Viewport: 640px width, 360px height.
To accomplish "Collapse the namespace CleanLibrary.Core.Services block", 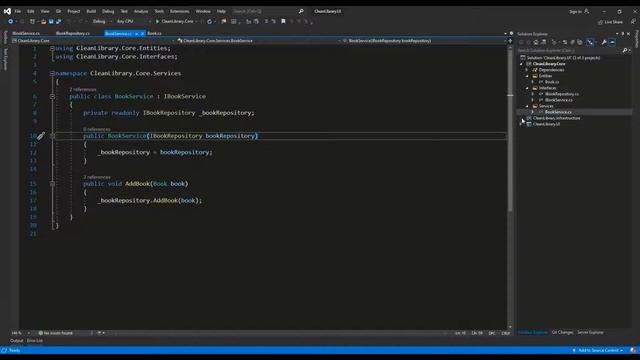I will (52, 73).
